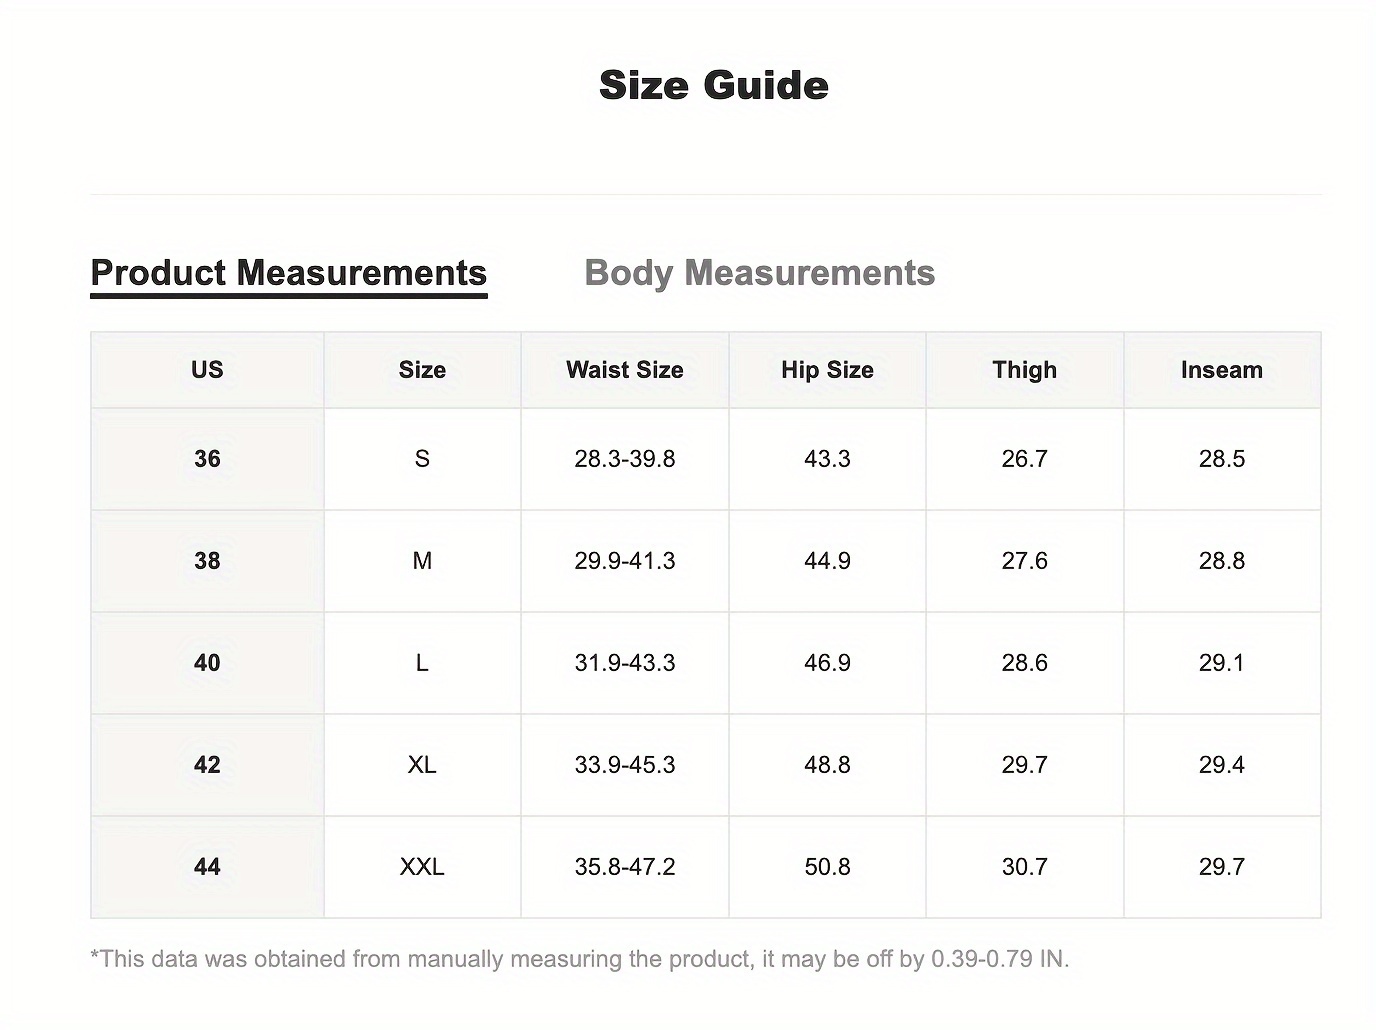
Task: Click waist value 35.8-47.2
Action: (625, 867)
